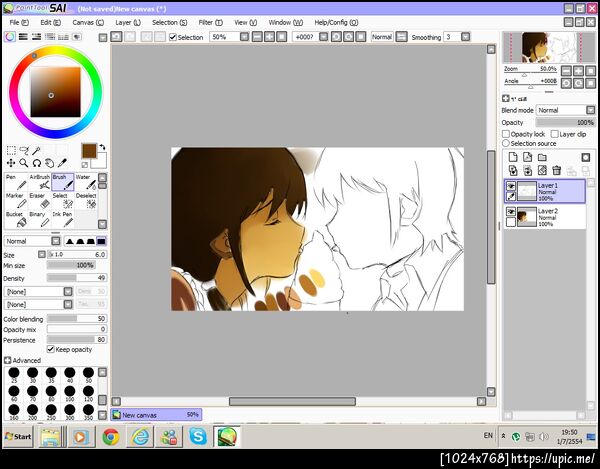Open the Help/Config menu
The height and width of the screenshot is (469, 600).
tap(336, 23)
